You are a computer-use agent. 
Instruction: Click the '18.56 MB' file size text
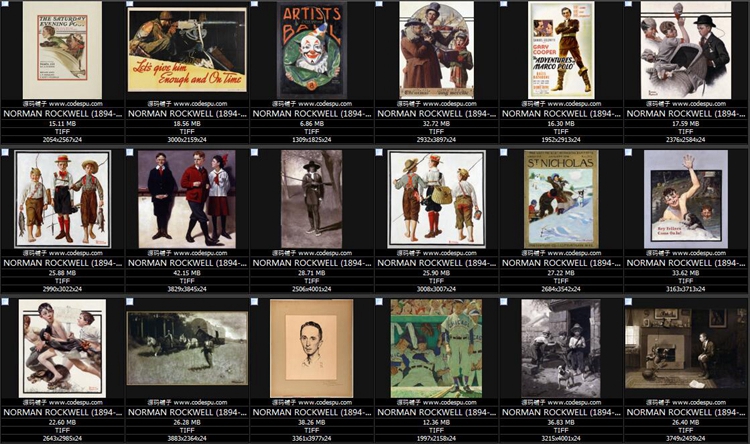[x=187, y=123]
